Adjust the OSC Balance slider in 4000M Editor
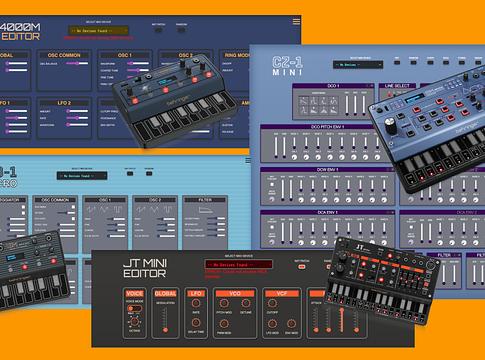Viewport: 485px width, 360px height. click(x=77, y=63)
